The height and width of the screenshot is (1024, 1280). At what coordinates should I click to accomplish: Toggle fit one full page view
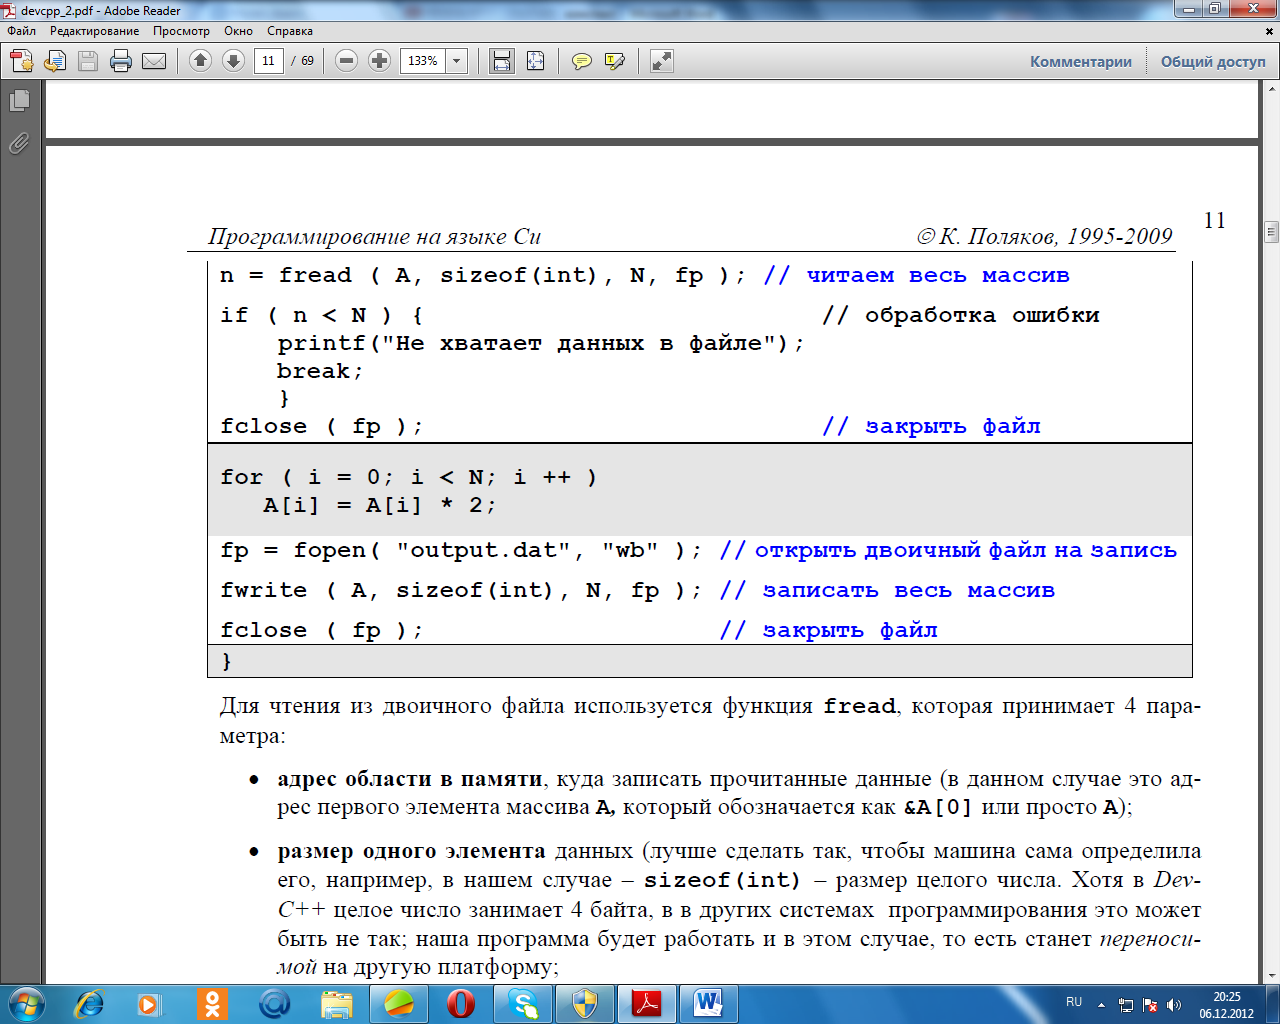click(x=535, y=61)
